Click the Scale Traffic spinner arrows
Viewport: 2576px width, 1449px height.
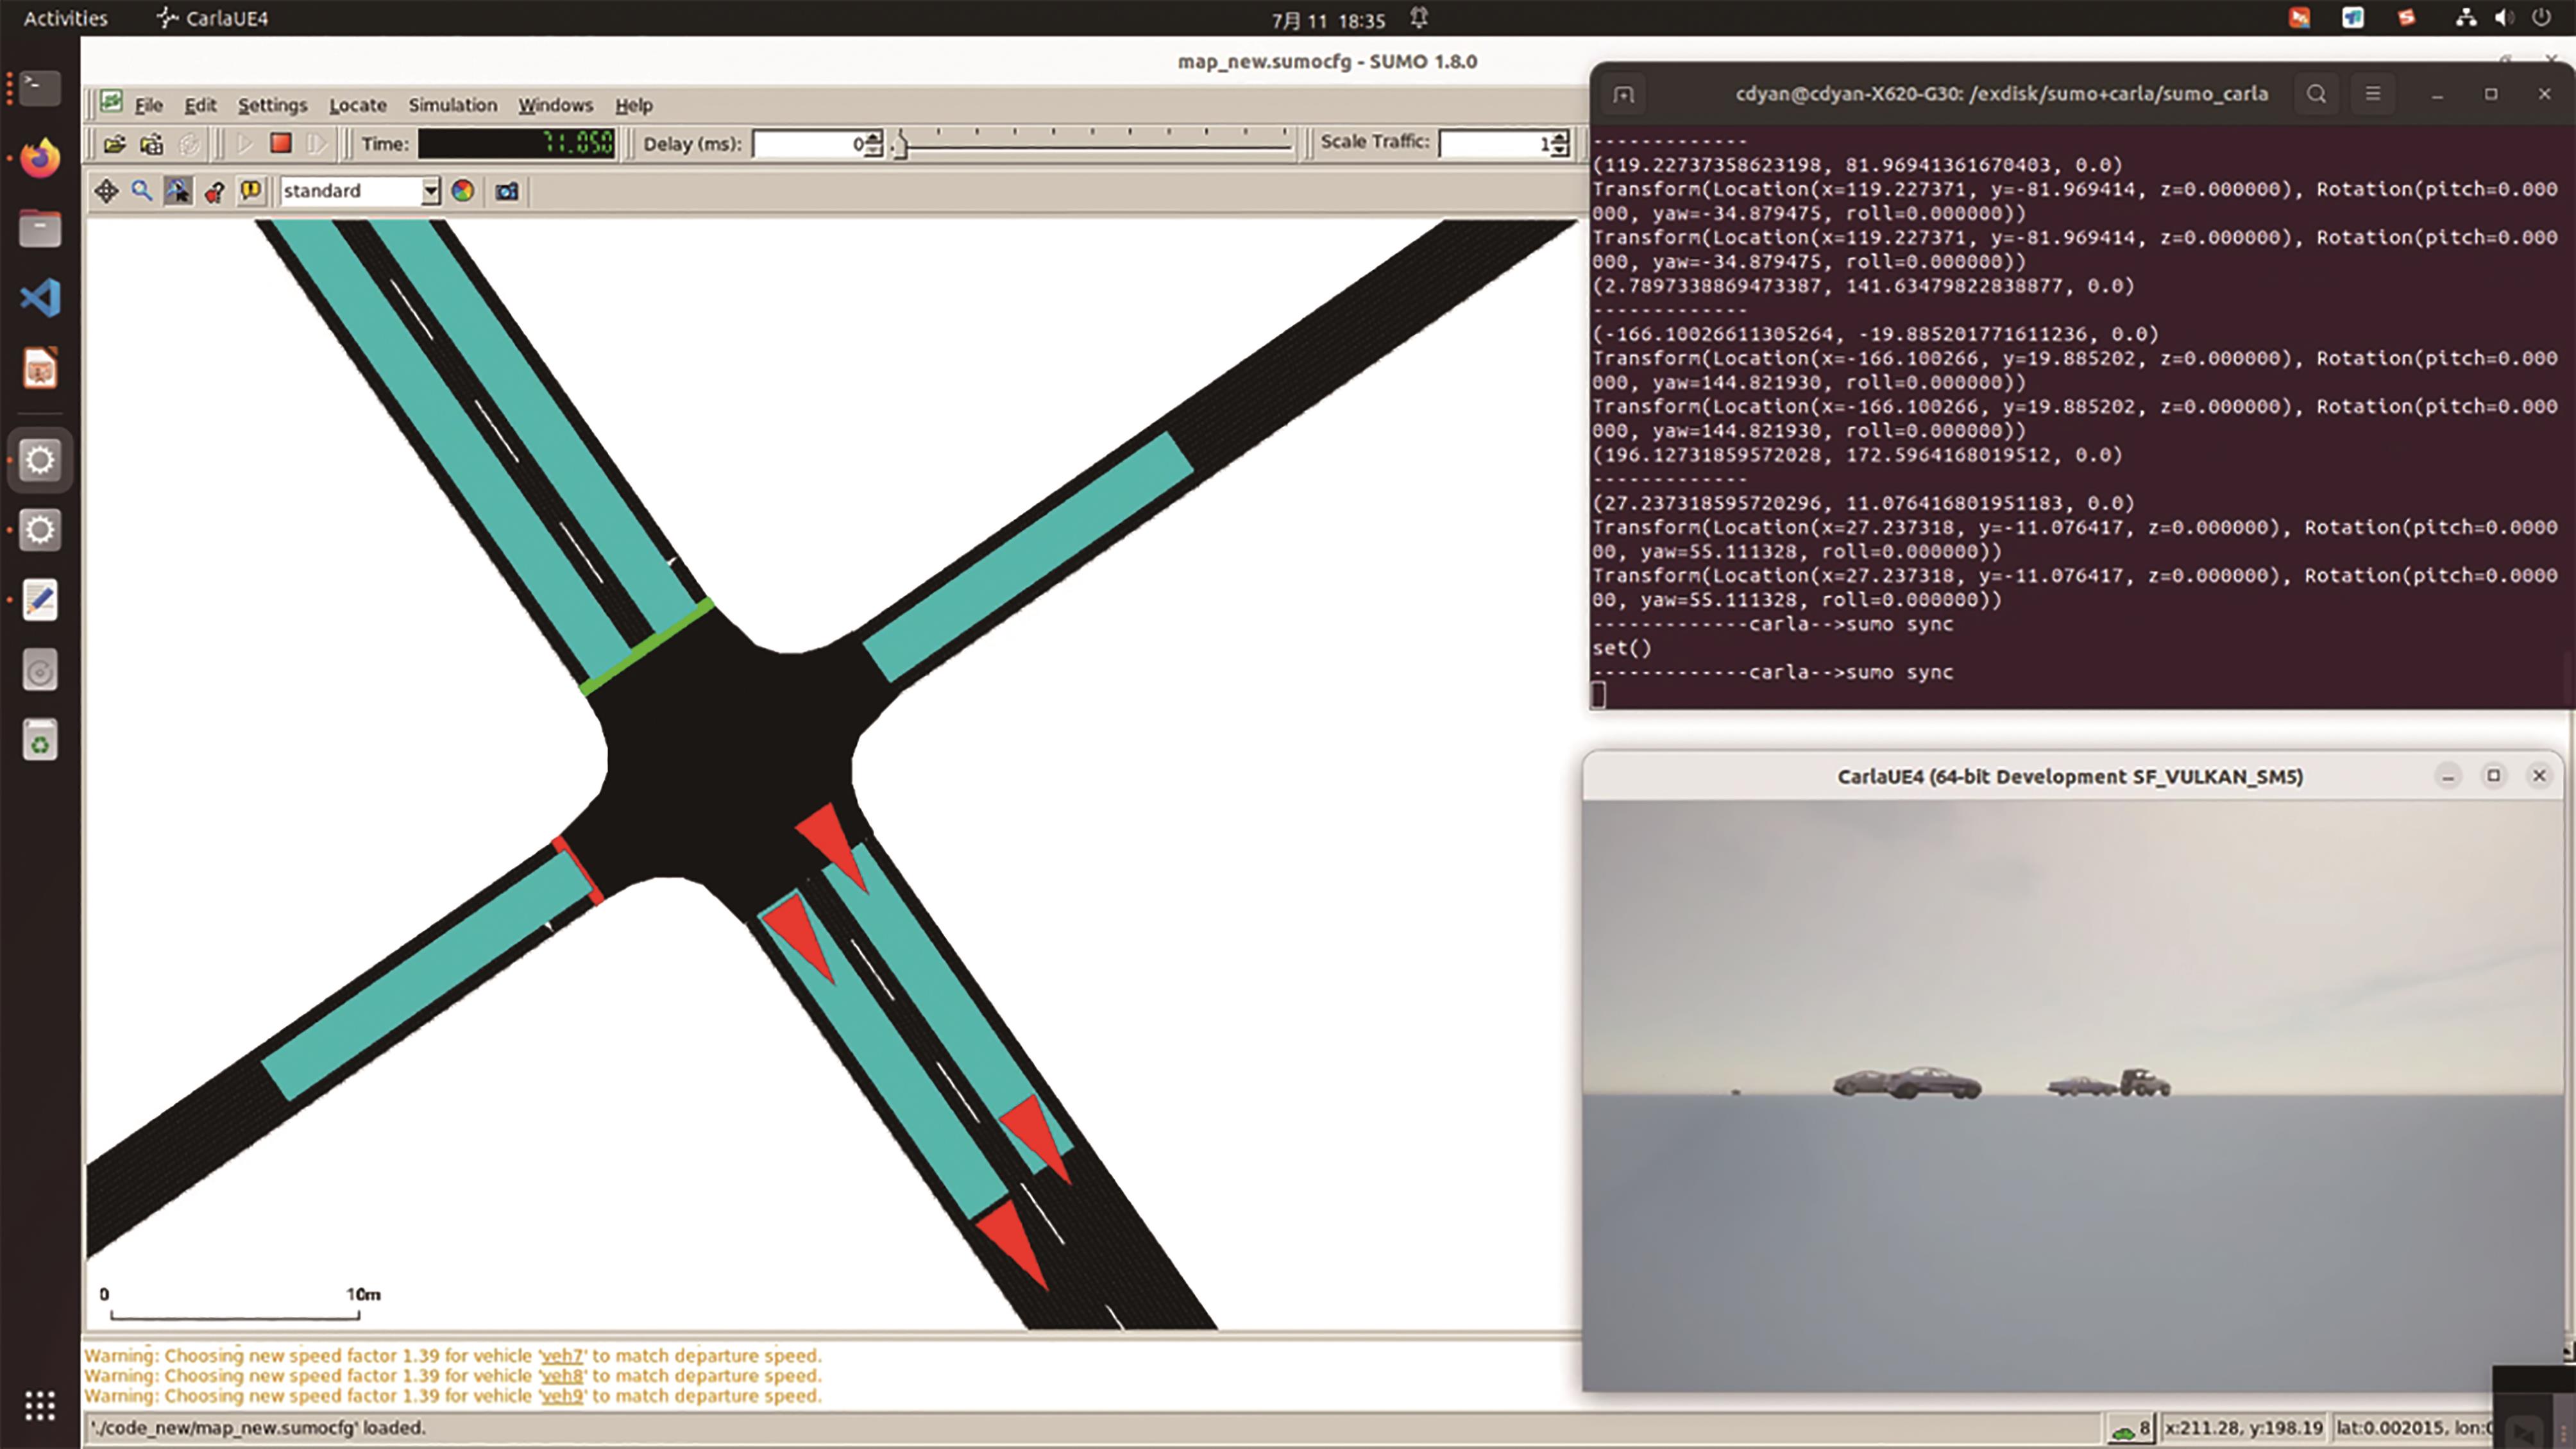tap(1561, 144)
